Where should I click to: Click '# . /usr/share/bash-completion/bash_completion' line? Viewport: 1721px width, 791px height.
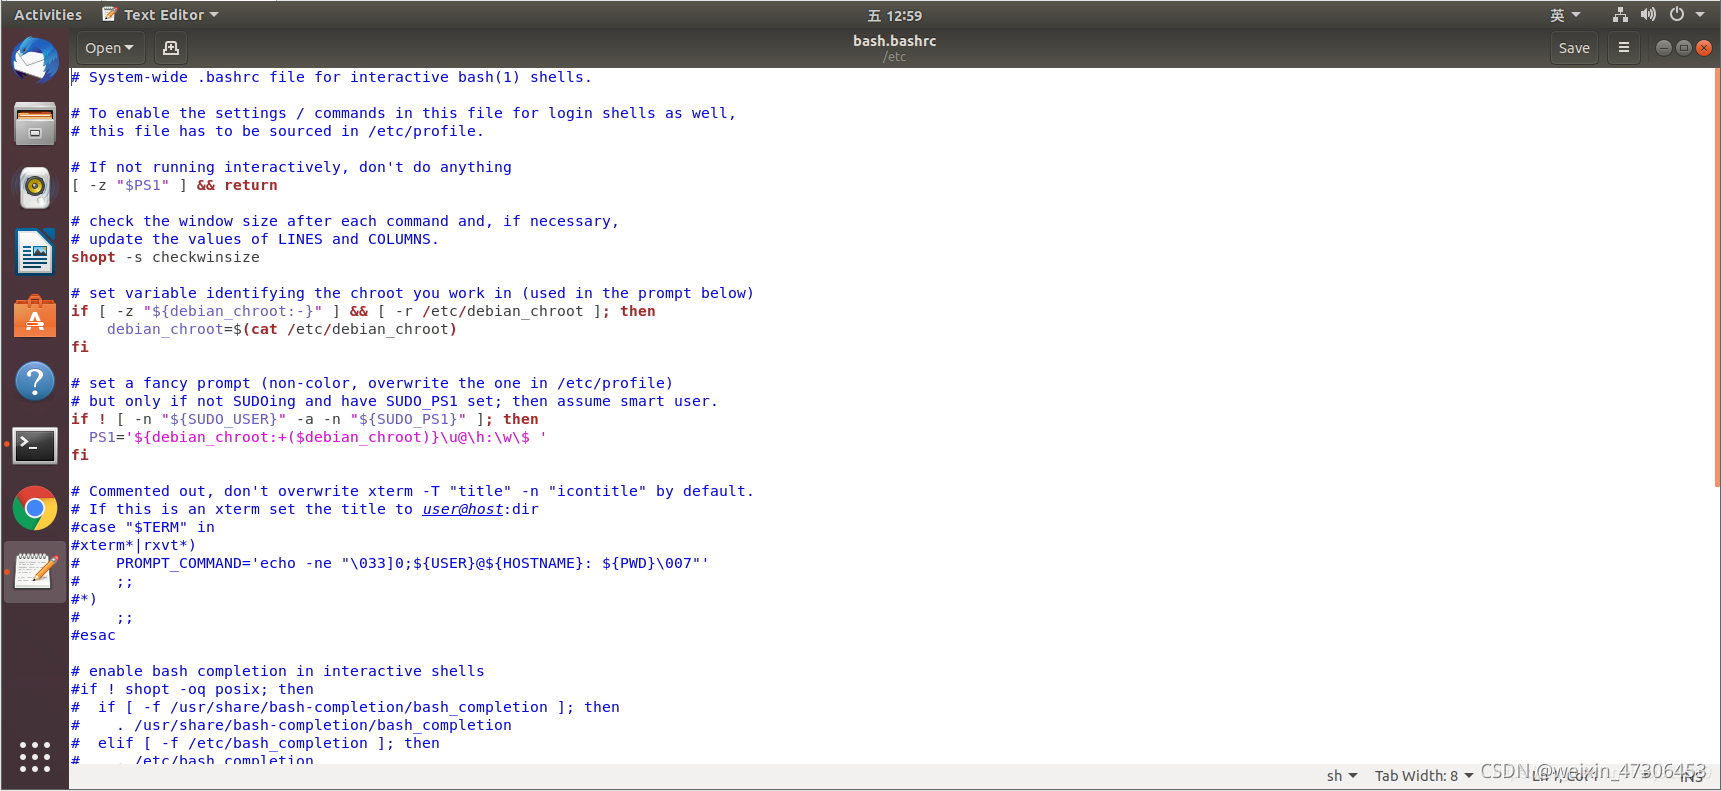tap(291, 725)
